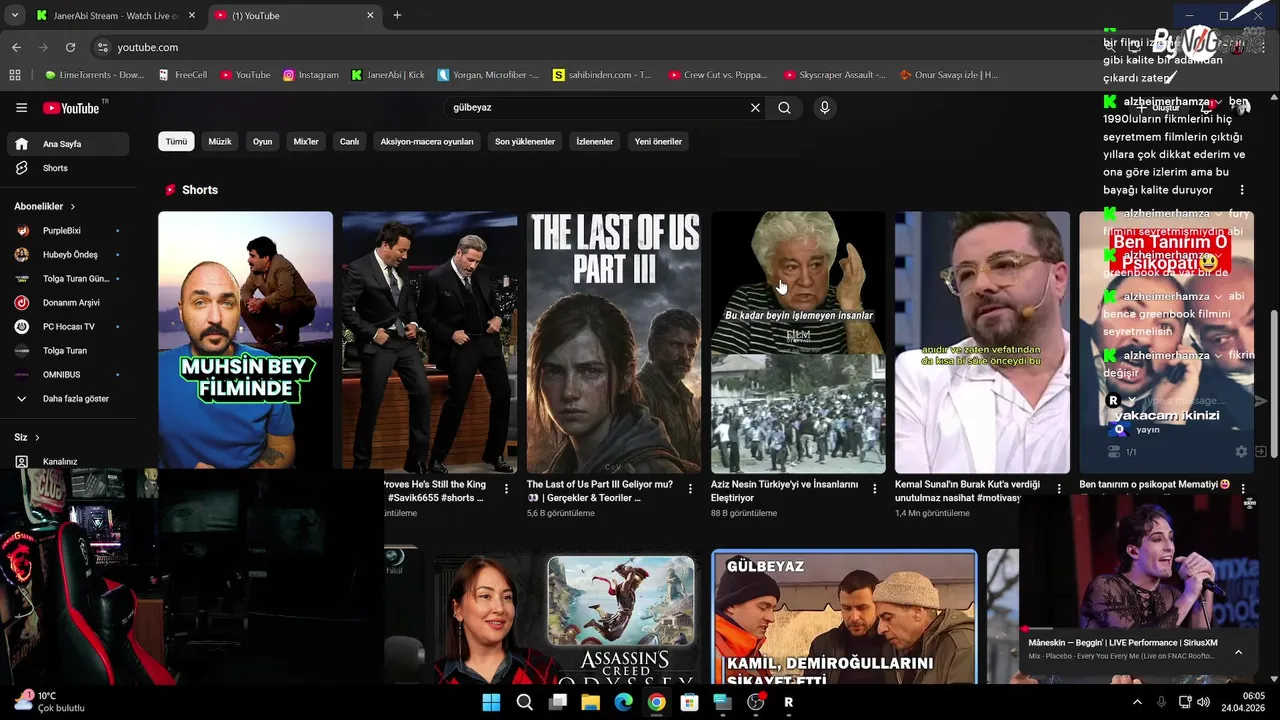Open the Windows Start button
Screen dimensions: 1280x720
click(491, 702)
